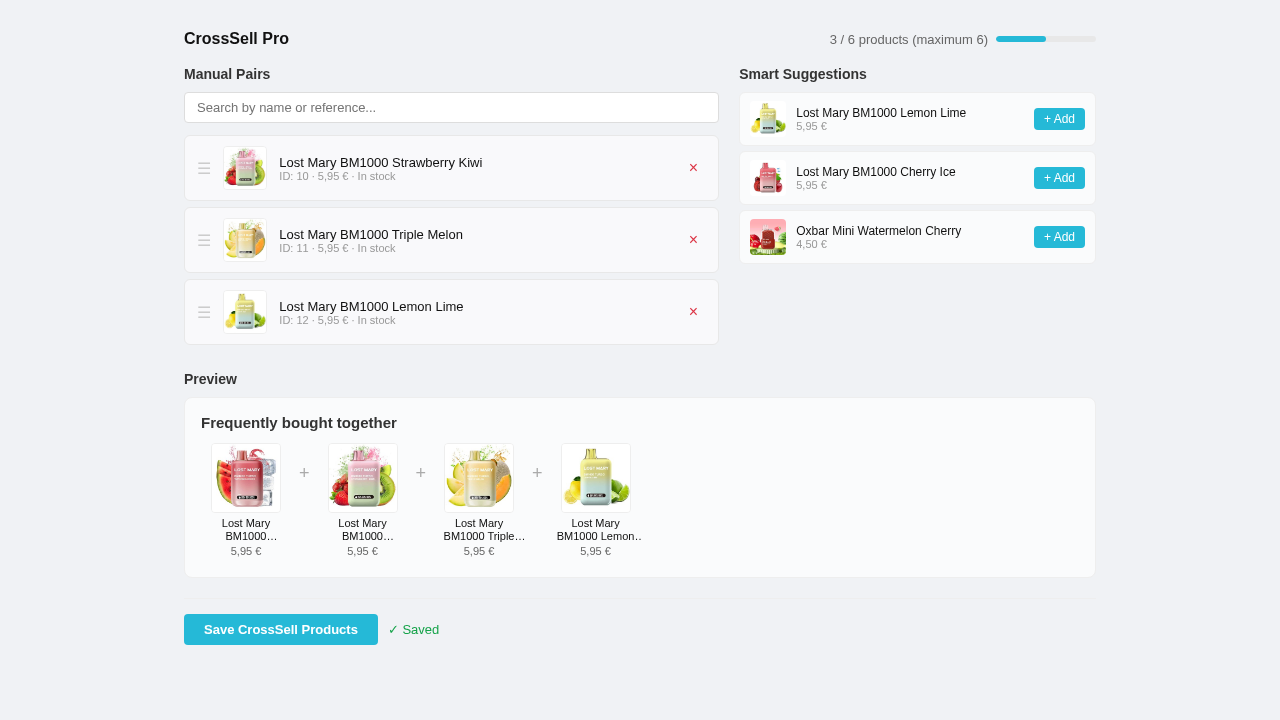Open Strawberry Kiwi thumbnail in Manual Pairs
This screenshot has width=1280, height=720.
click(x=245, y=168)
